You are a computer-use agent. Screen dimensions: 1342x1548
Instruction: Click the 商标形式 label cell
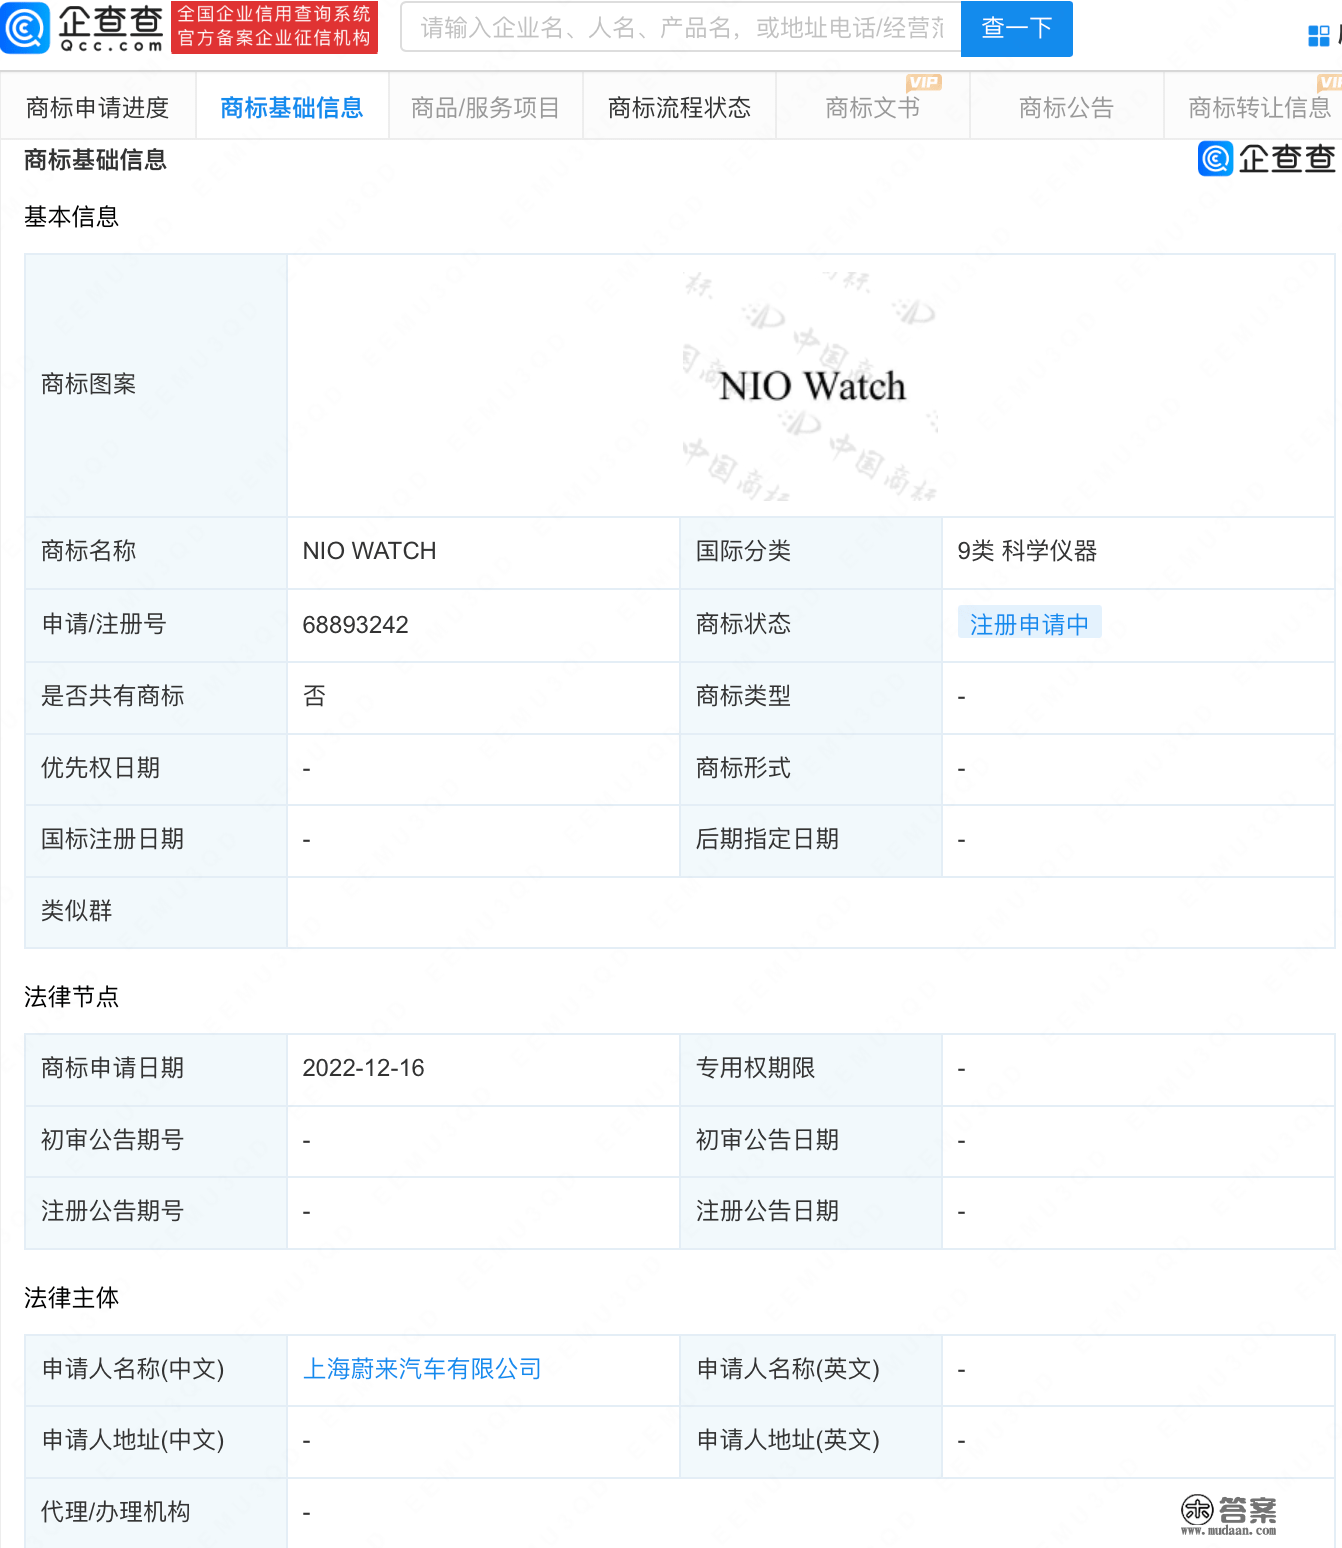pyautogui.click(x=811, y=769)
